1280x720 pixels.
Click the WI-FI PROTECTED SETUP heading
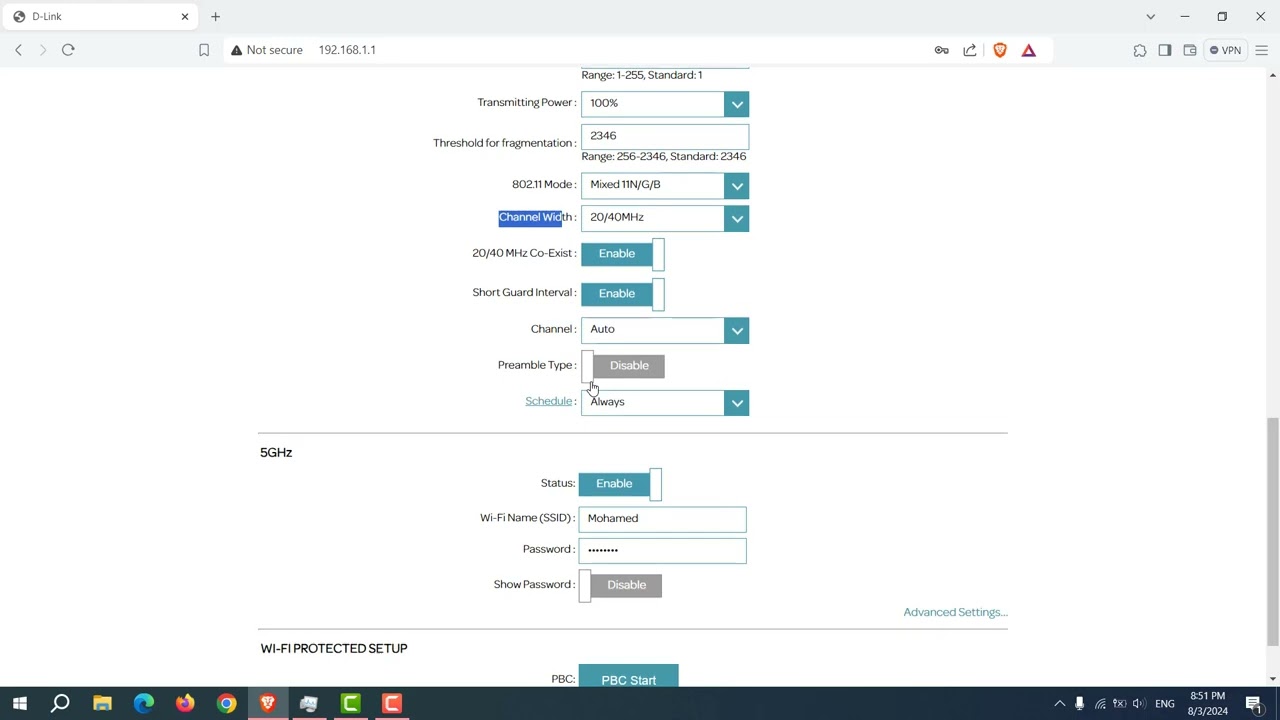click(x=334, y=649)
